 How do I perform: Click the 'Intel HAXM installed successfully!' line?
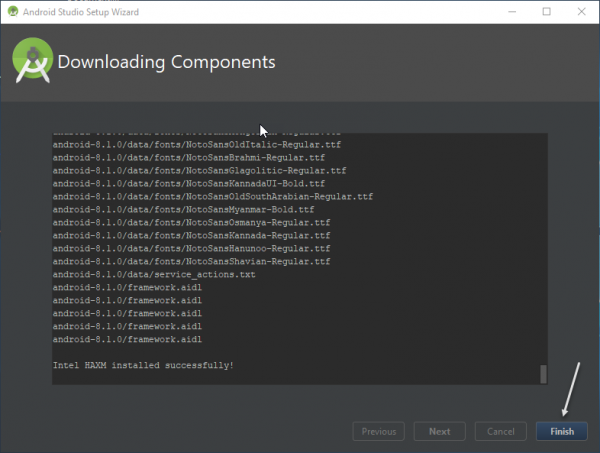click(x=143, y=365)
